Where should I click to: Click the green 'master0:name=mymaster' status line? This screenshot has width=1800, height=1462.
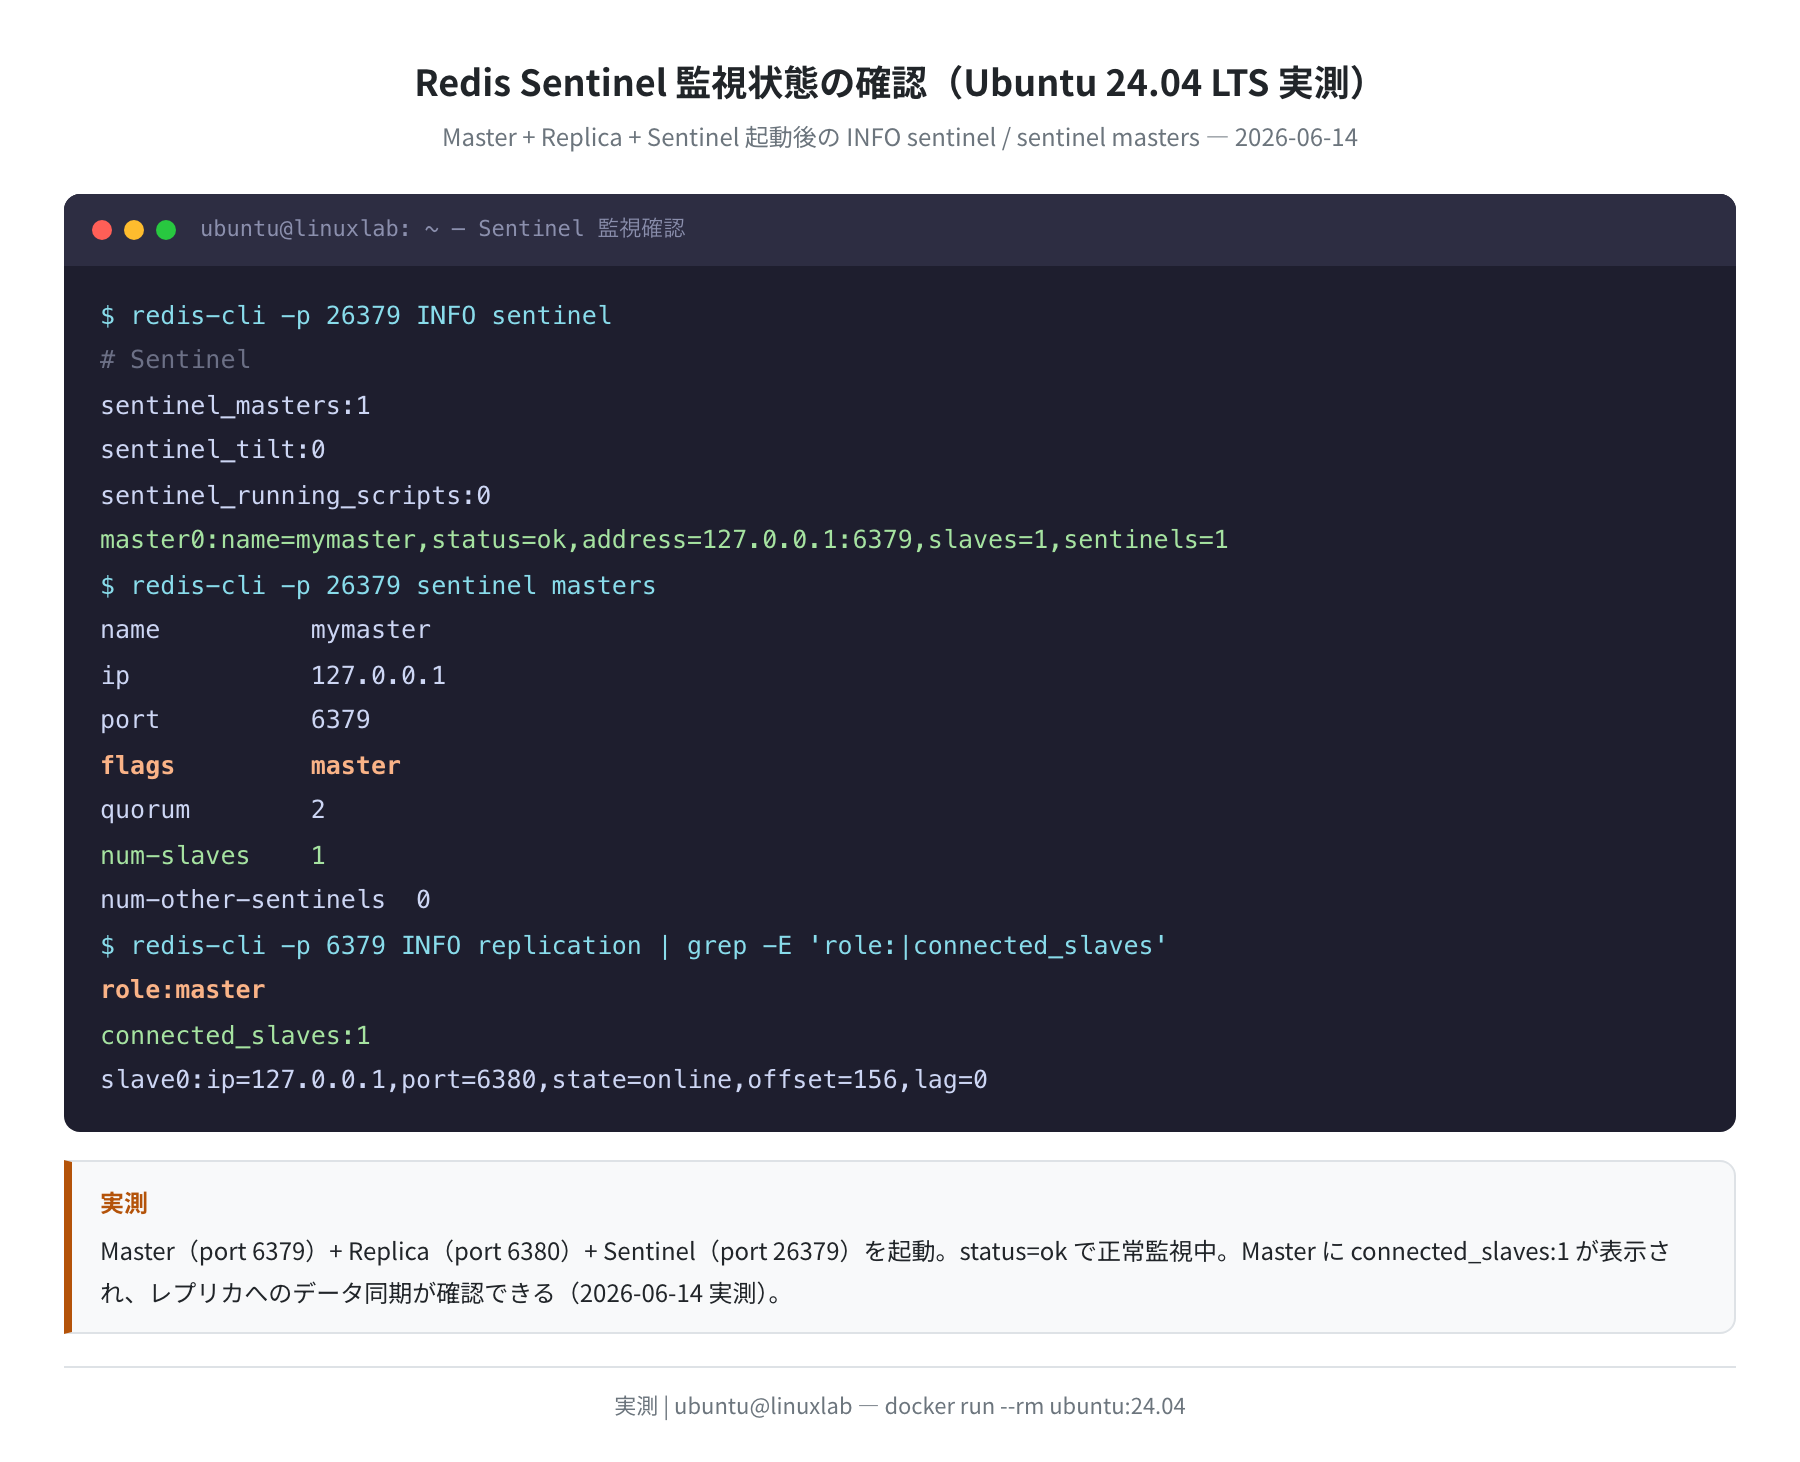(664, 540)
